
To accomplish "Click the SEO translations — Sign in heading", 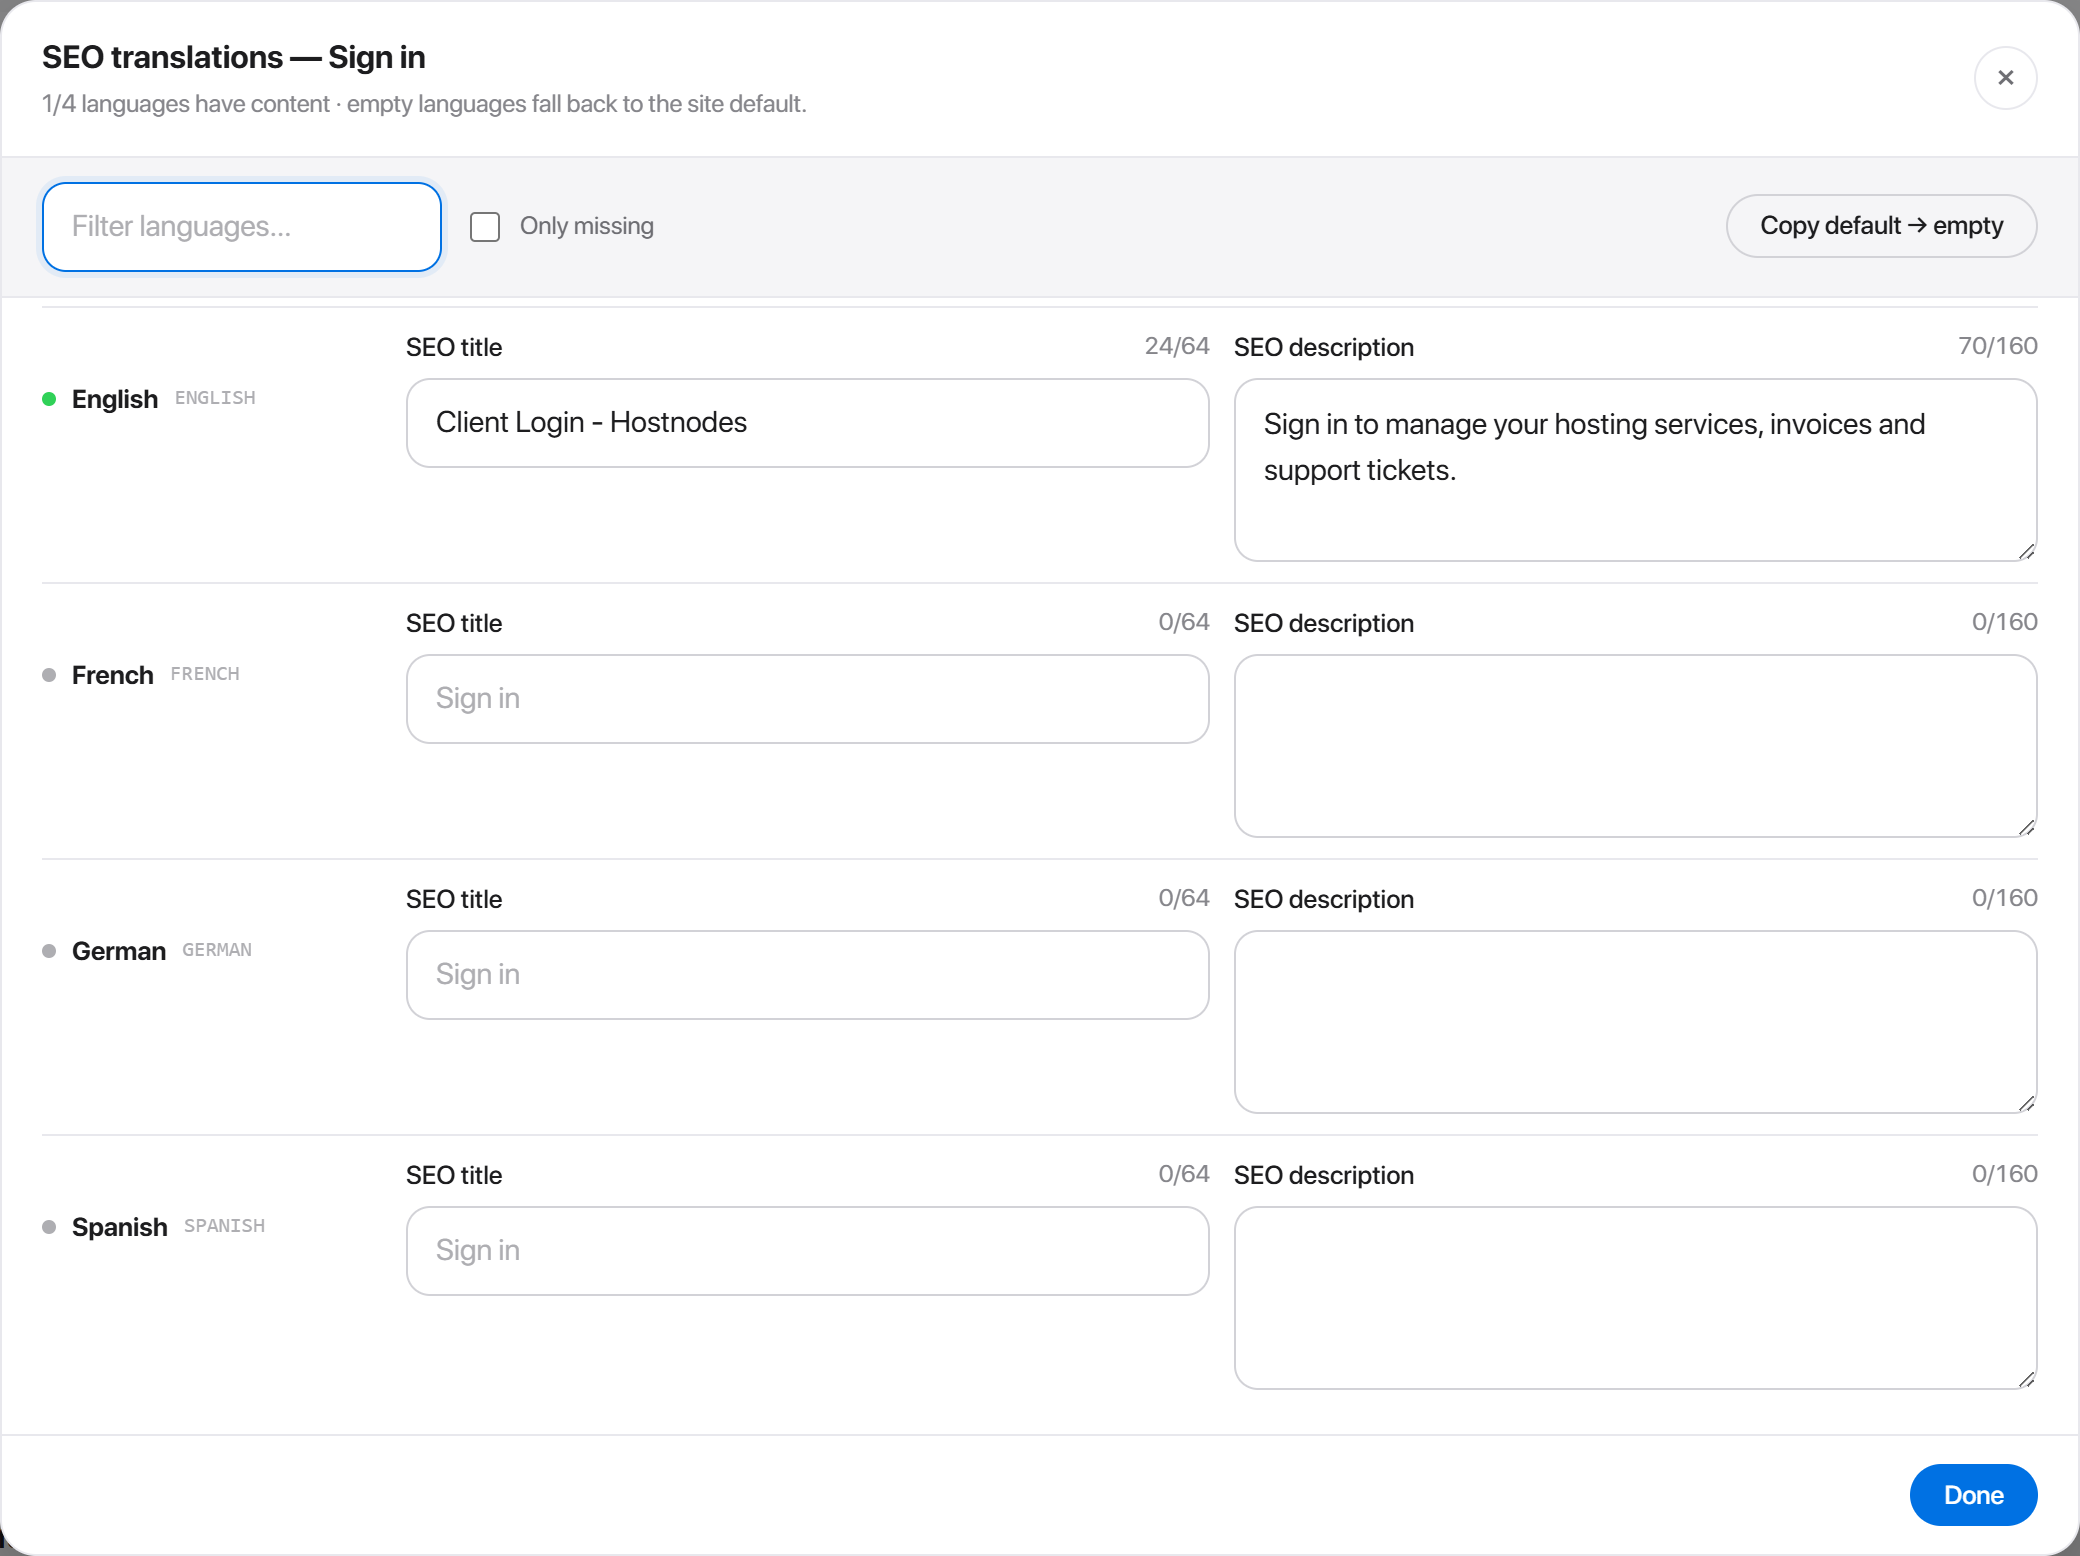I will pyautogui.click(x=234, y=57).
